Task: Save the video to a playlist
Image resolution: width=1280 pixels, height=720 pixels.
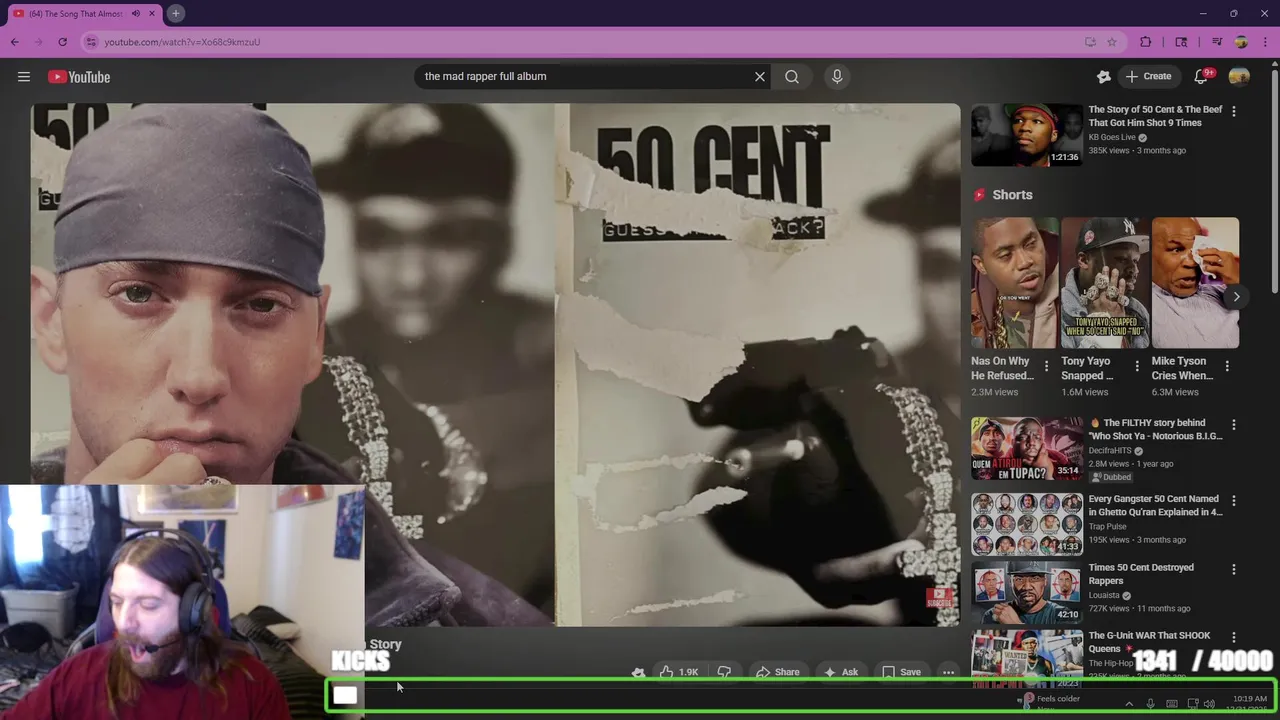Action: 901,672
